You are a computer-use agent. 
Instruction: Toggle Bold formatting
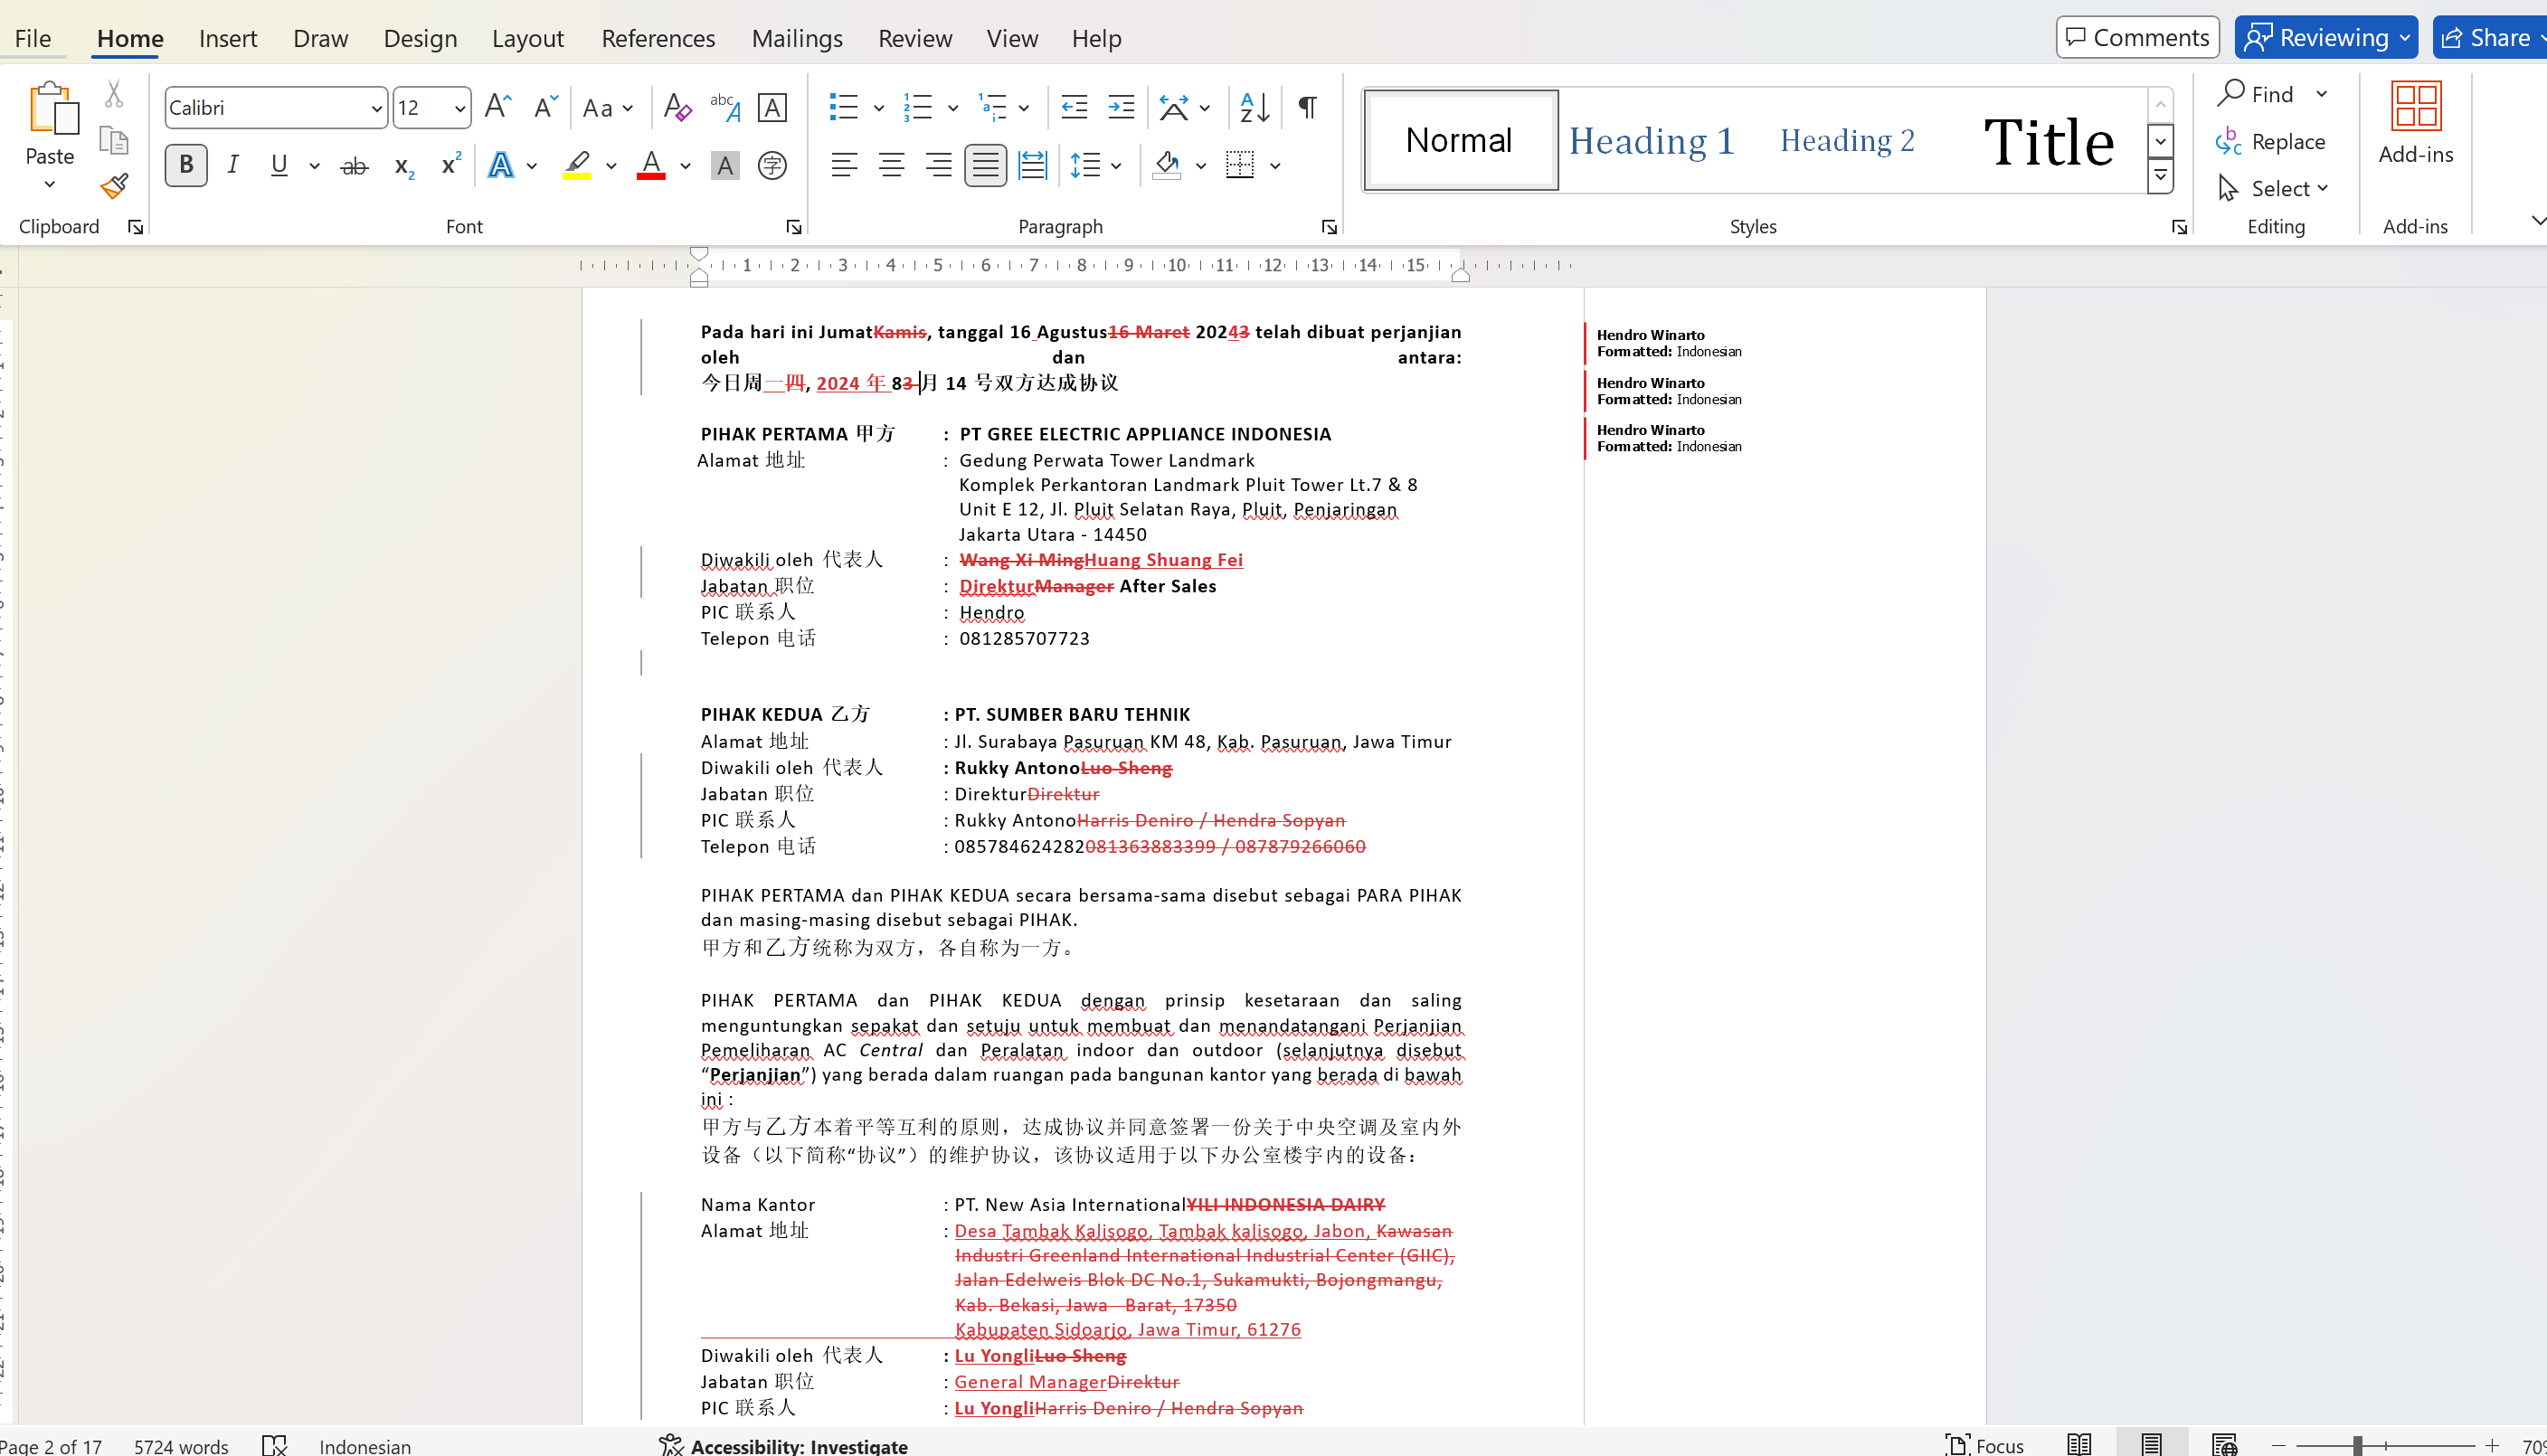tap(186, 165)
